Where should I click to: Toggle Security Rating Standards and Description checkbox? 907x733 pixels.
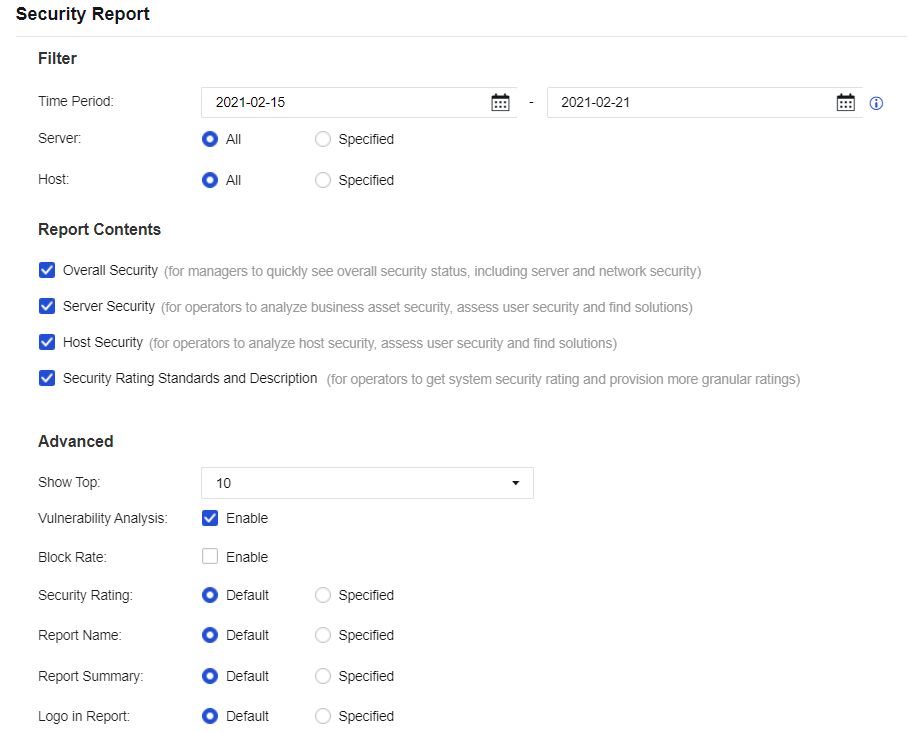pyautogui.click(x=47, y=378)
